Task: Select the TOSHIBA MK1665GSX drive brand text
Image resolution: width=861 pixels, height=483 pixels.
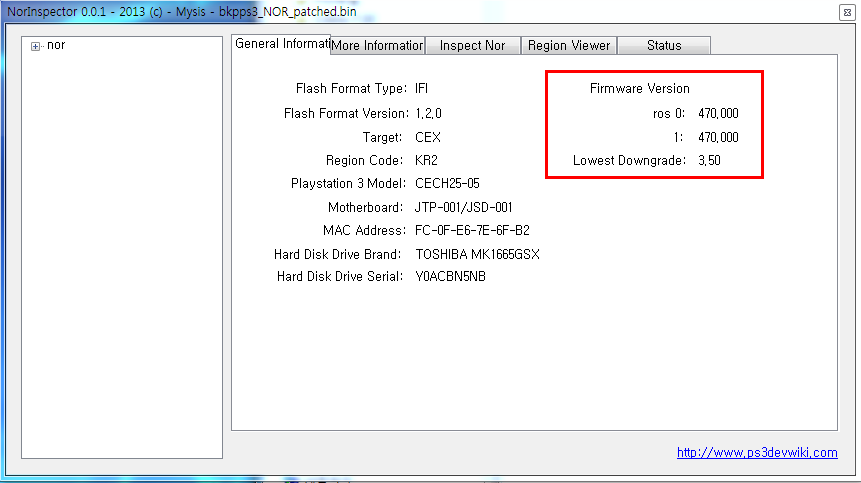Action: (477, 254)
